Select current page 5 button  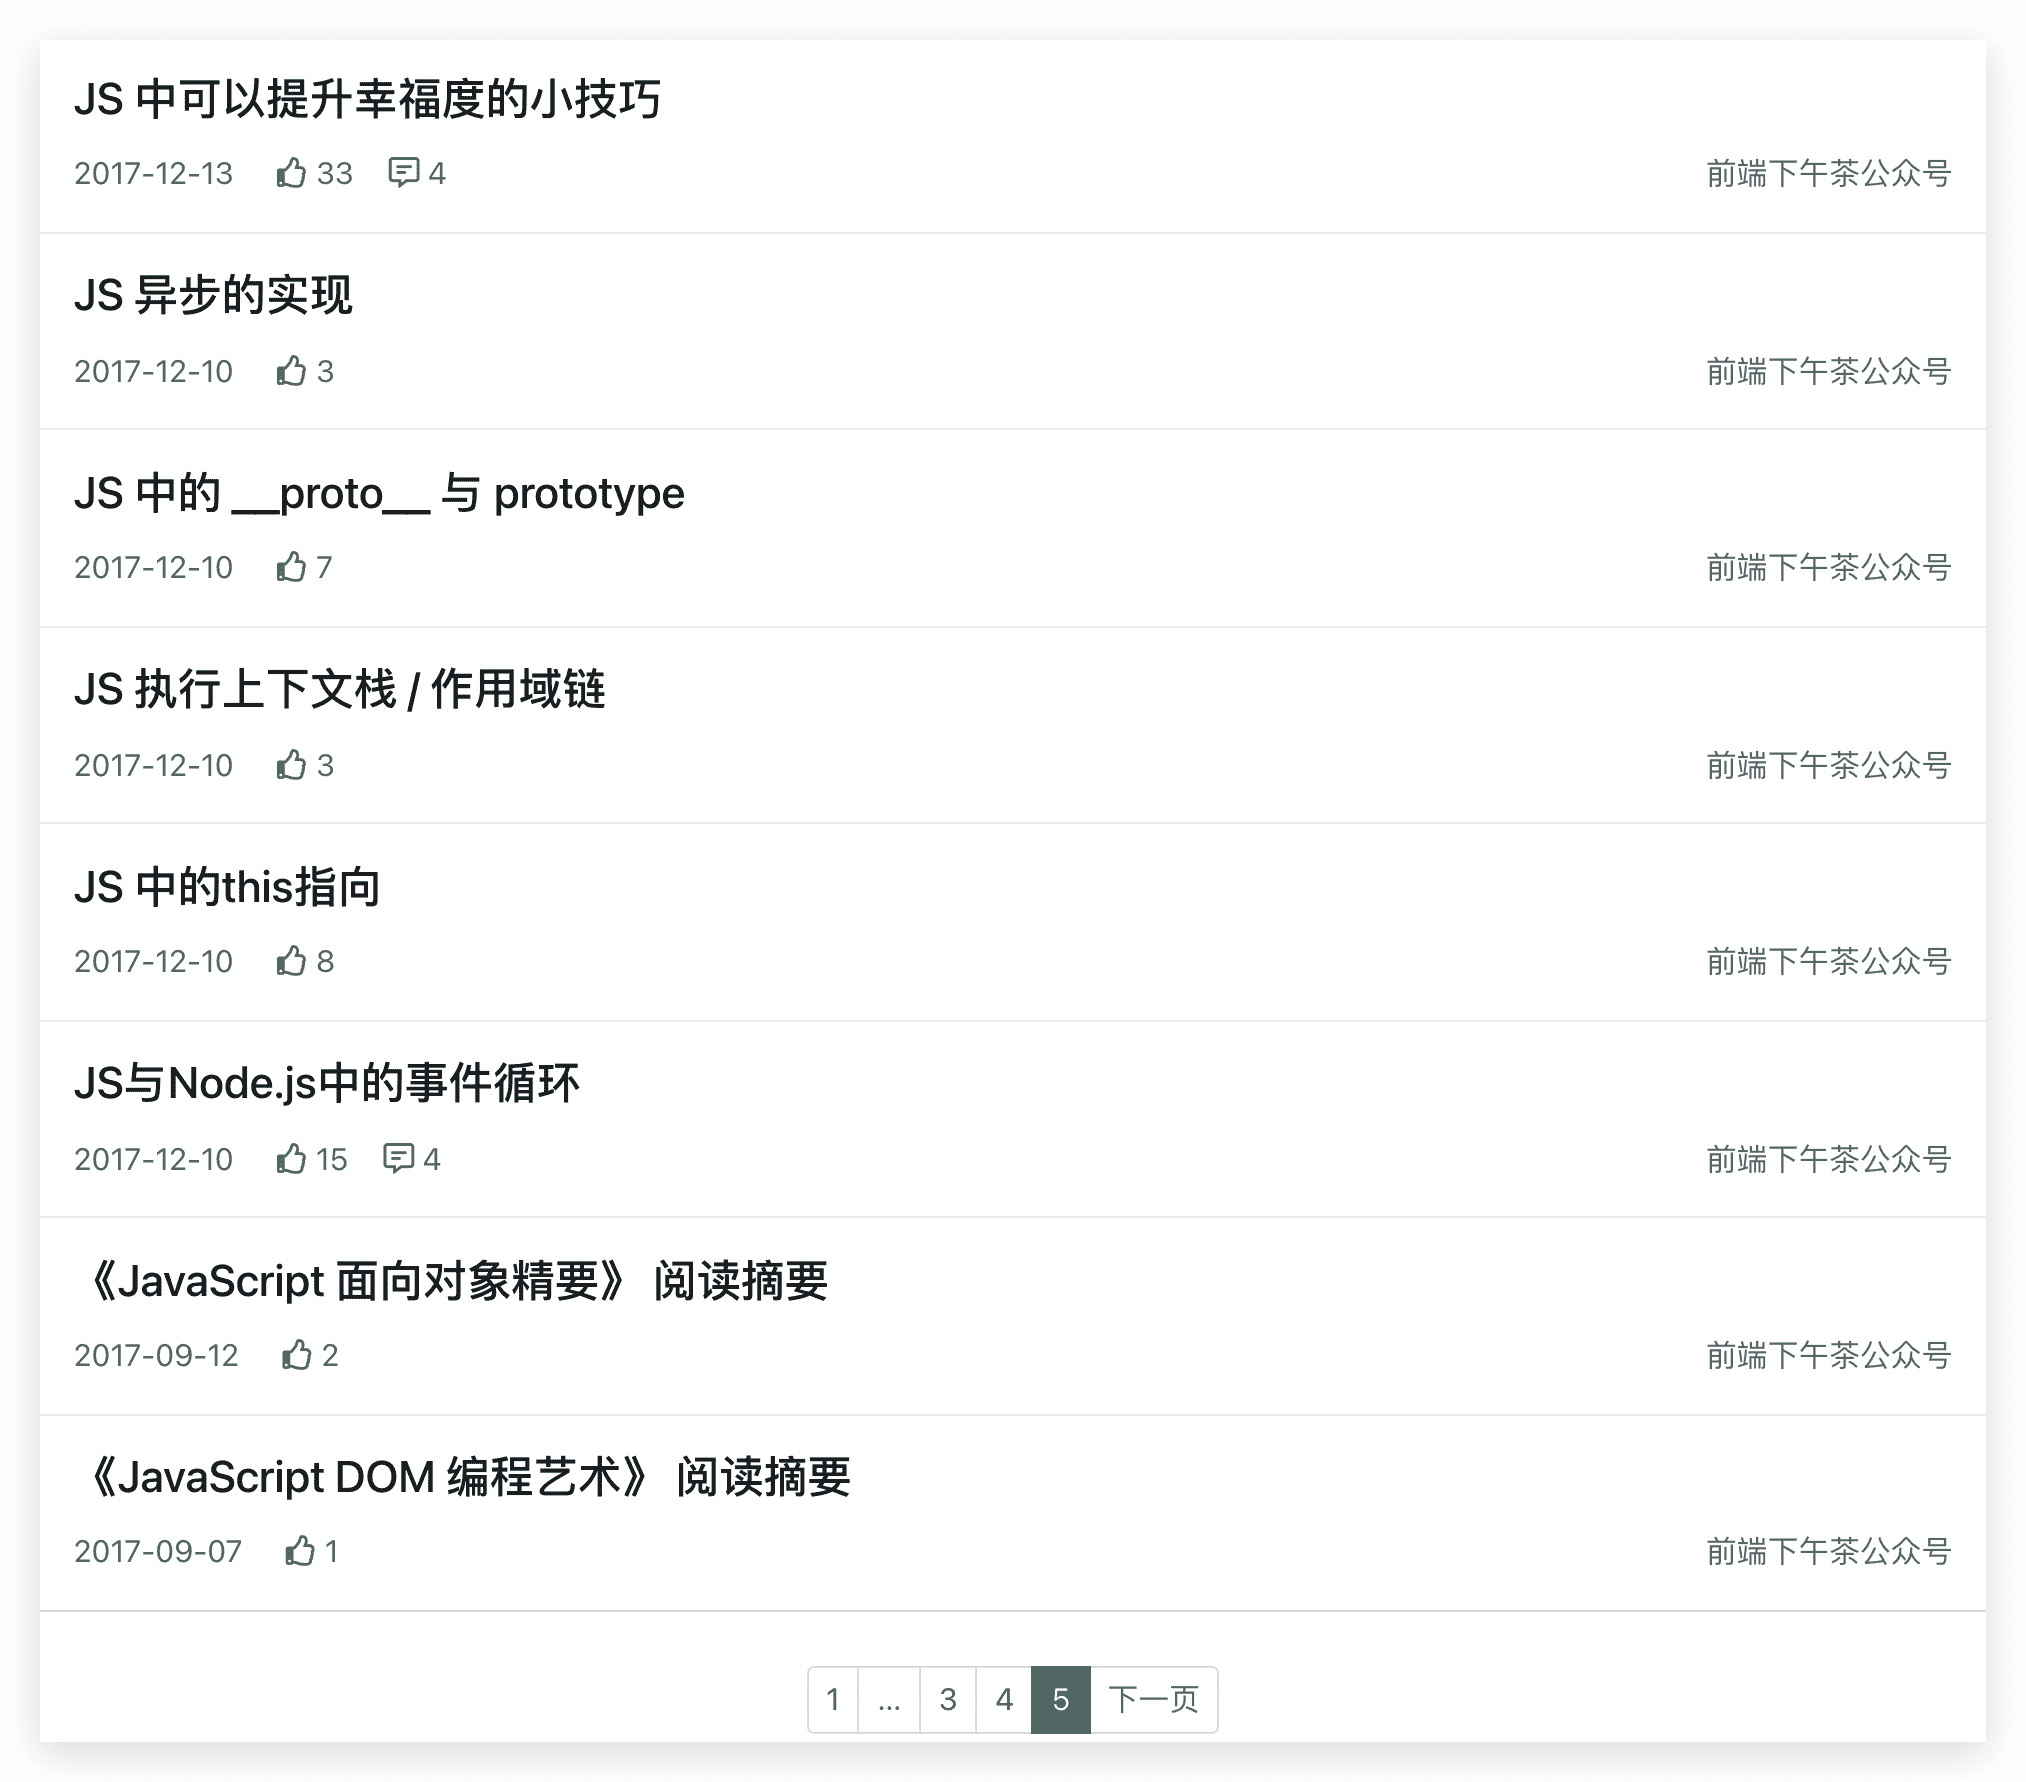click(1061, 1699)
